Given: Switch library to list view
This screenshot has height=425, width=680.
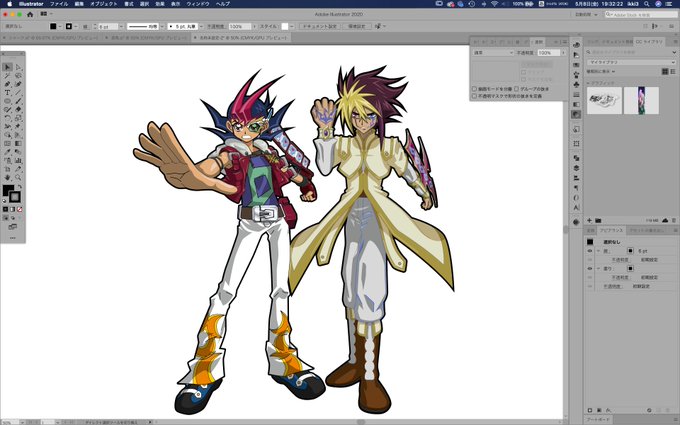Looking at the screenshot, I should [x=673, y=72].
